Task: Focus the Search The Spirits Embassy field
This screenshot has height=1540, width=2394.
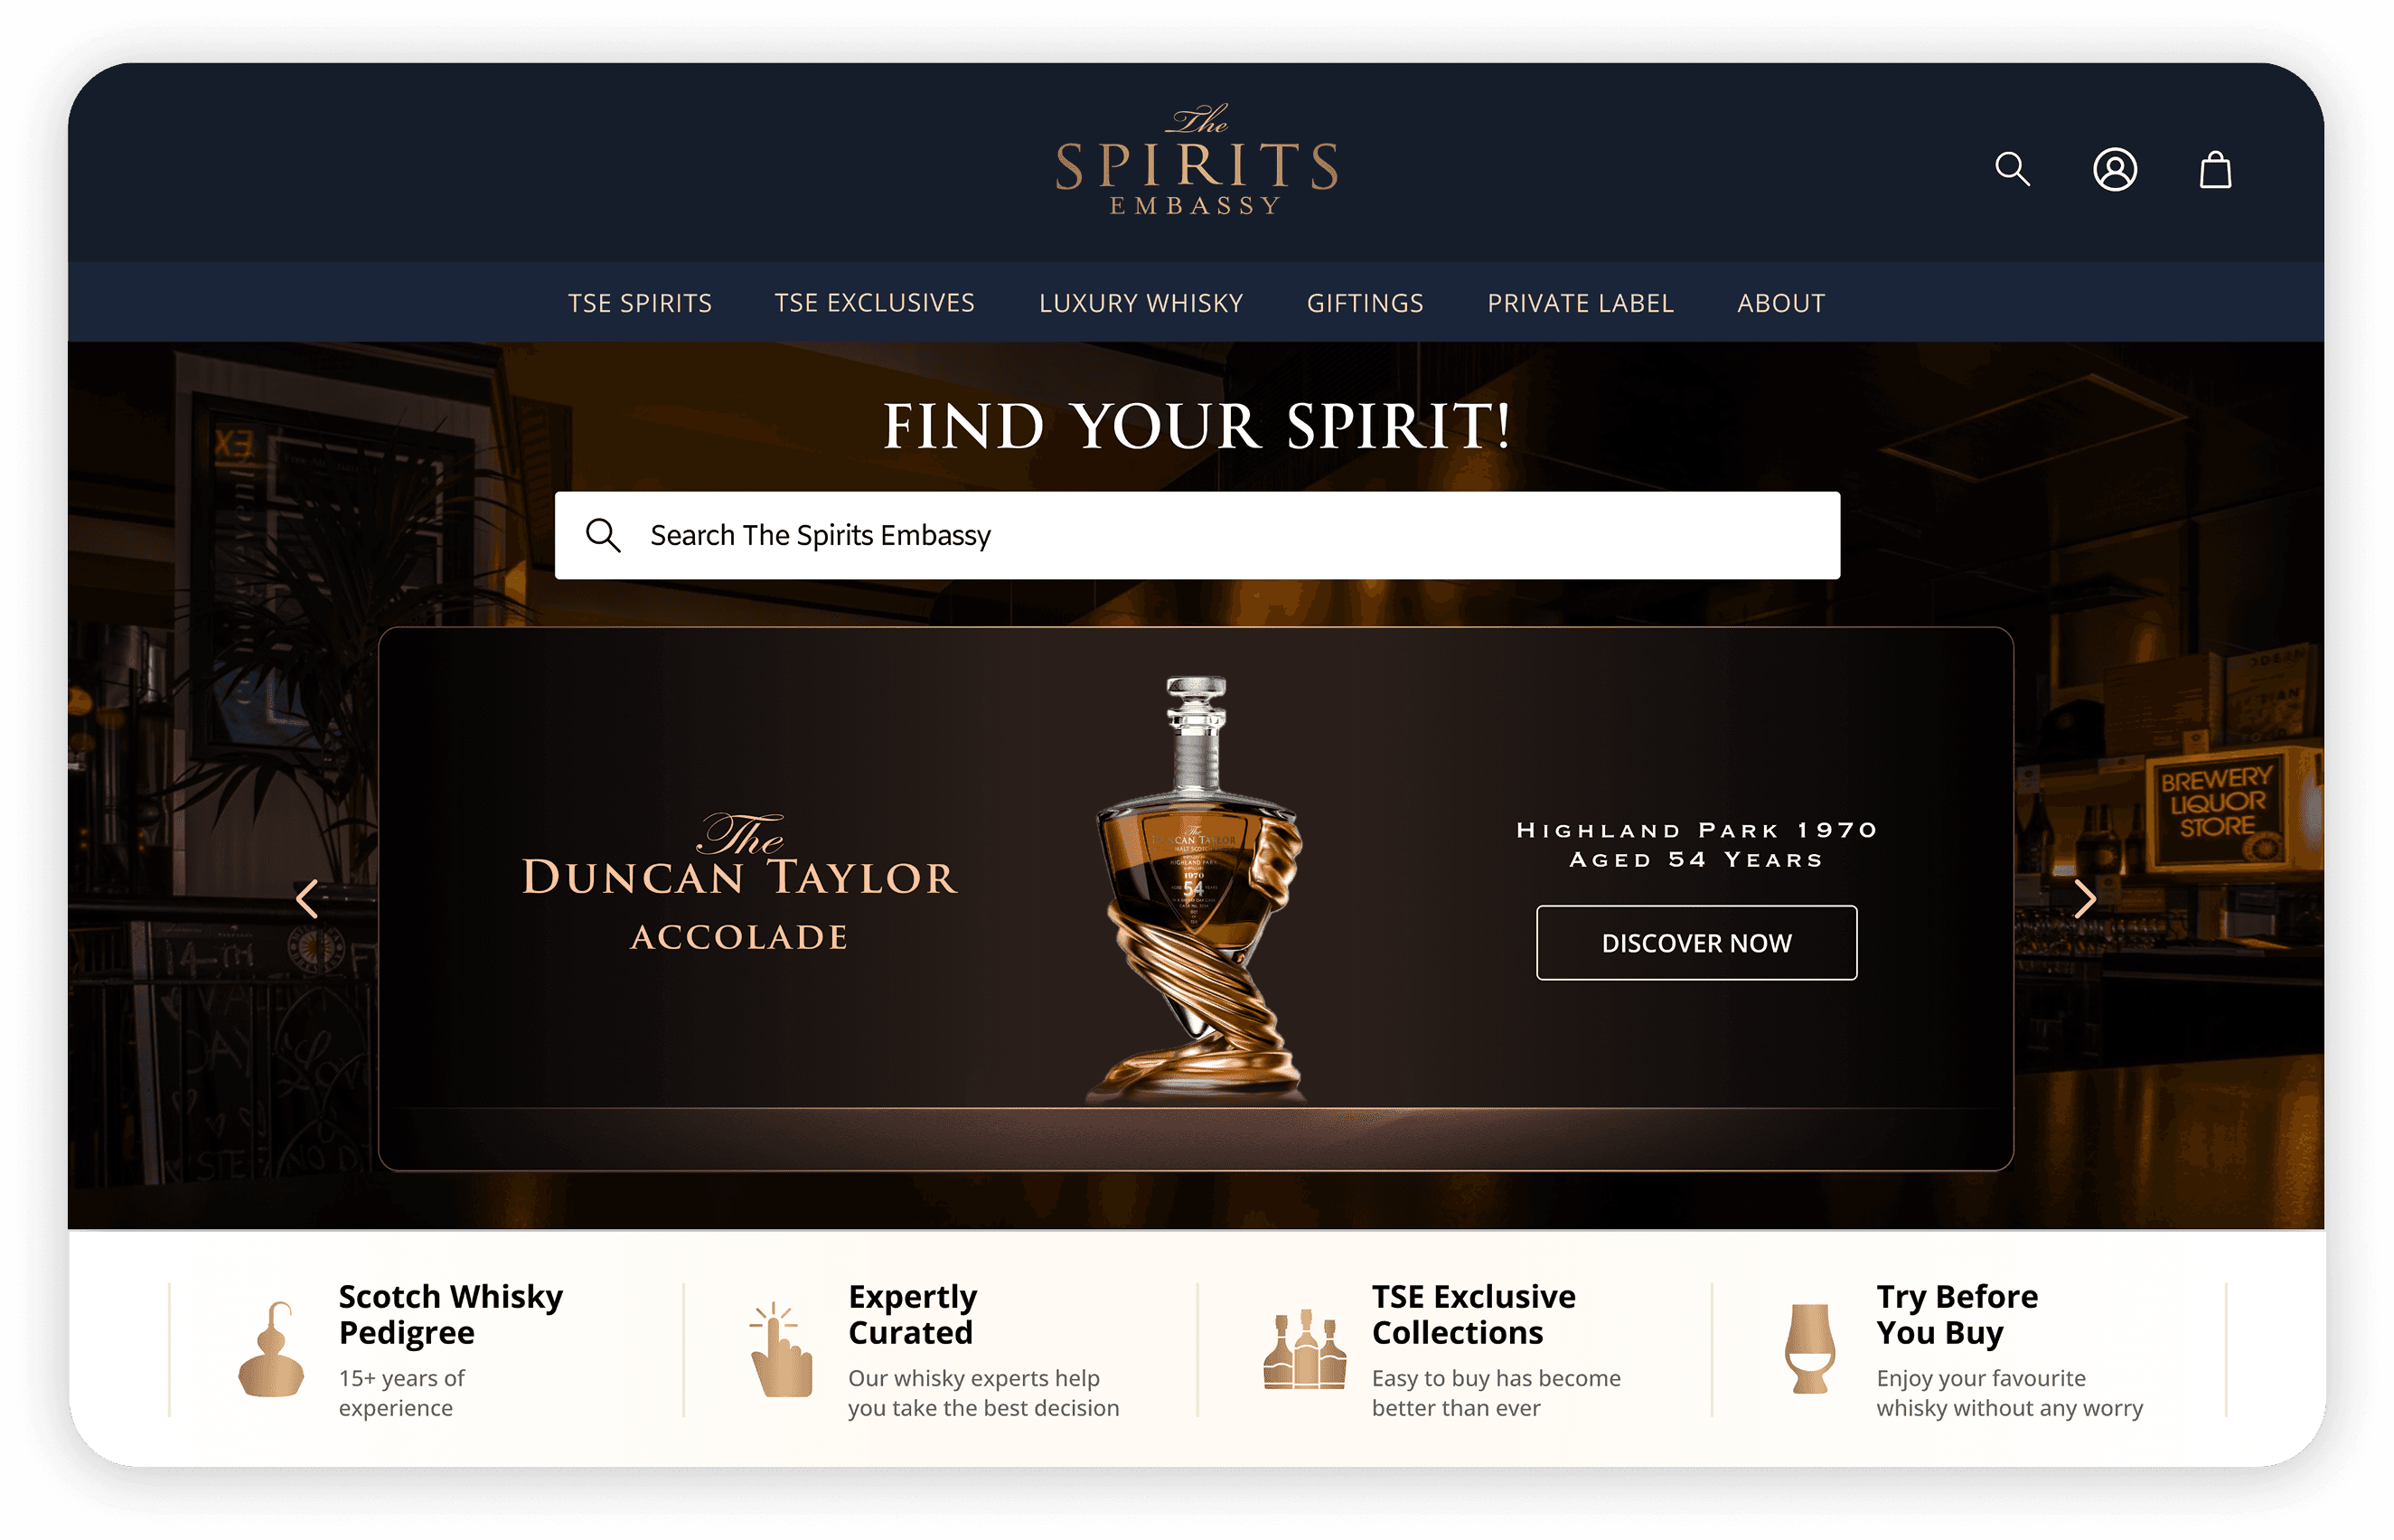Action: 1197,535
